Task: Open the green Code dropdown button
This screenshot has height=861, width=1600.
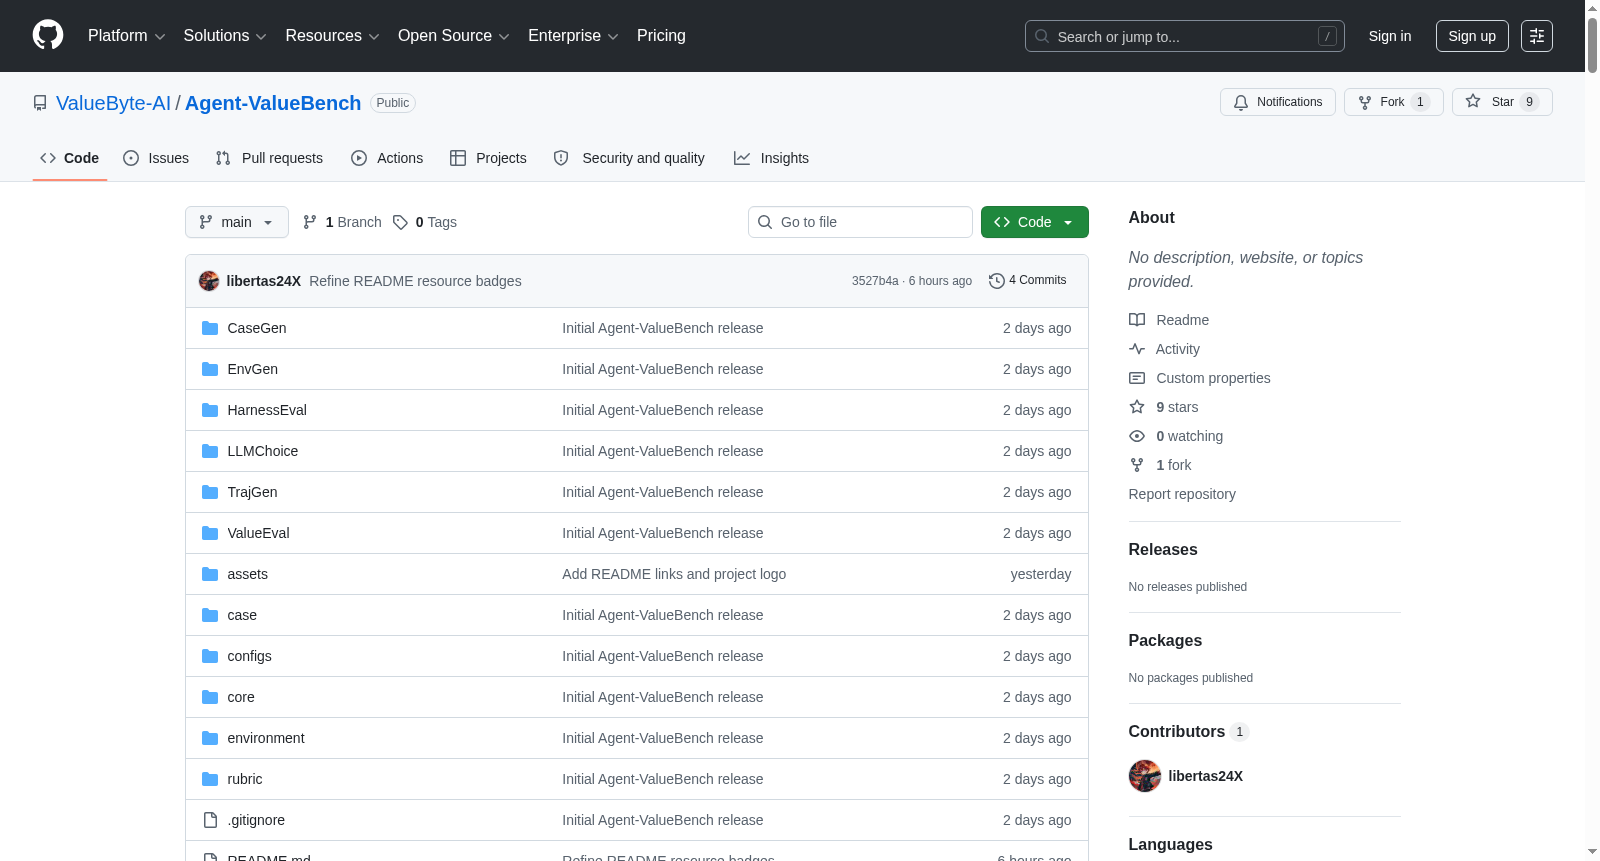Action: click(x=1035, y=222)
